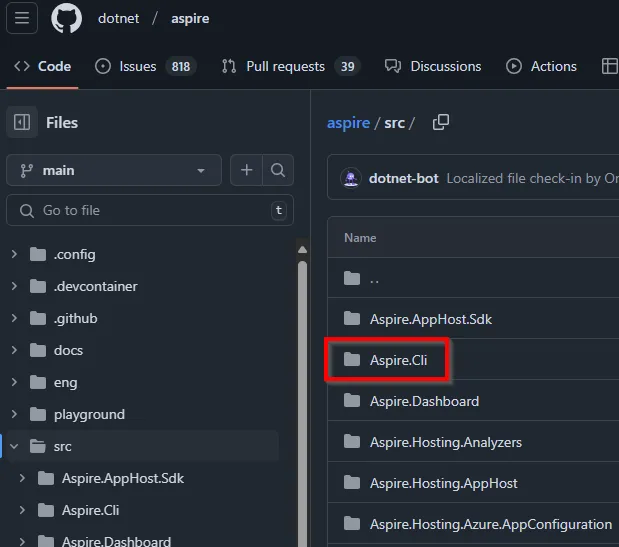
Task: Open the hamburger navigation menu
Action: tap(22, 18)
